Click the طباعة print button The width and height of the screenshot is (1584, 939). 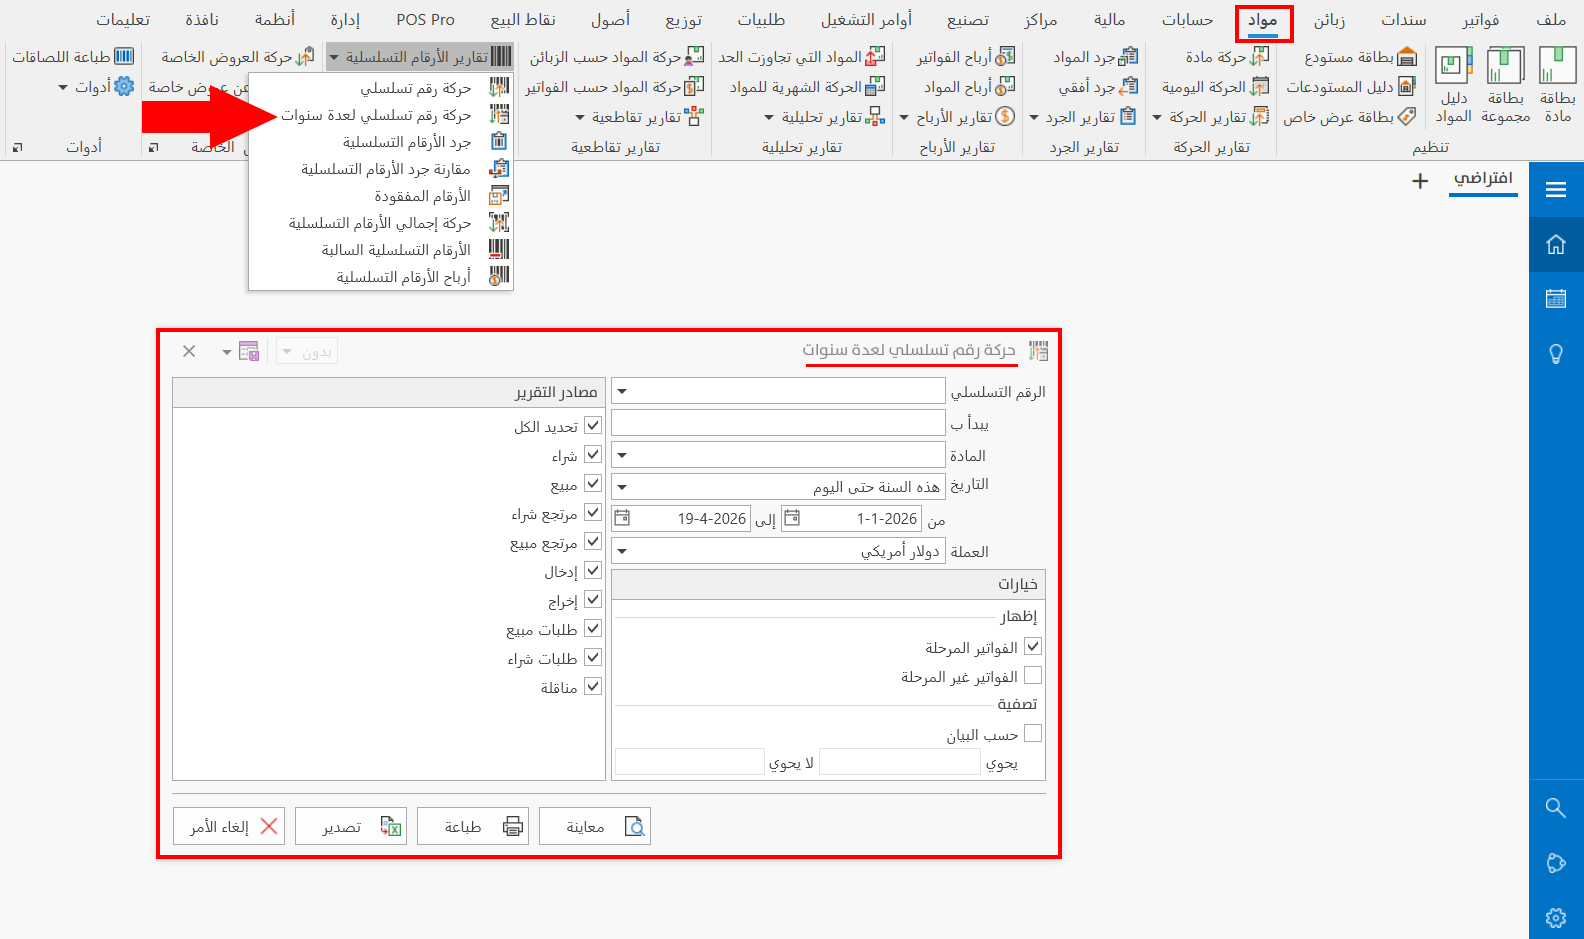pyautogui.click(x=473, y=826)
